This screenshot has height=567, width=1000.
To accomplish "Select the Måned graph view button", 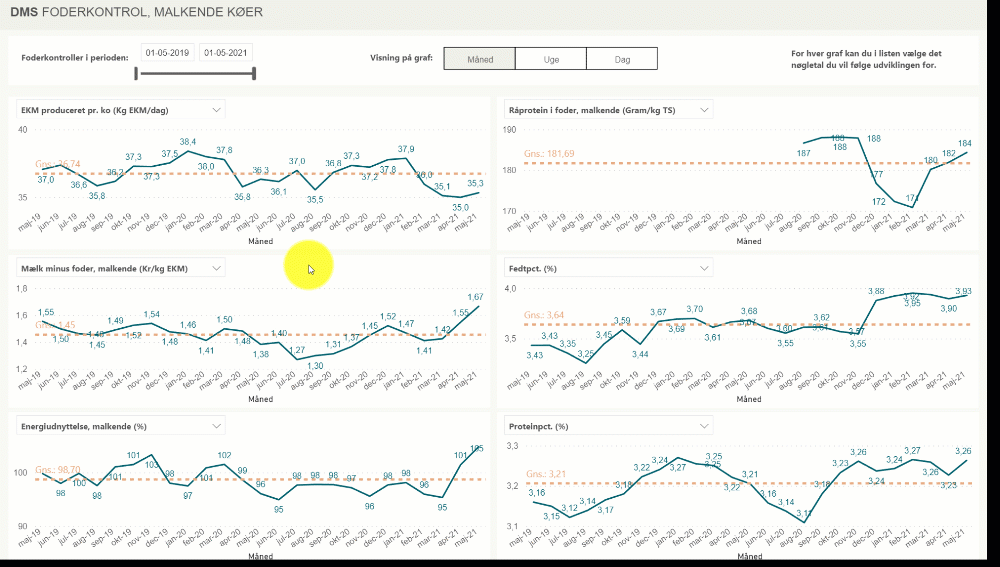I will [x=479, y=59].
